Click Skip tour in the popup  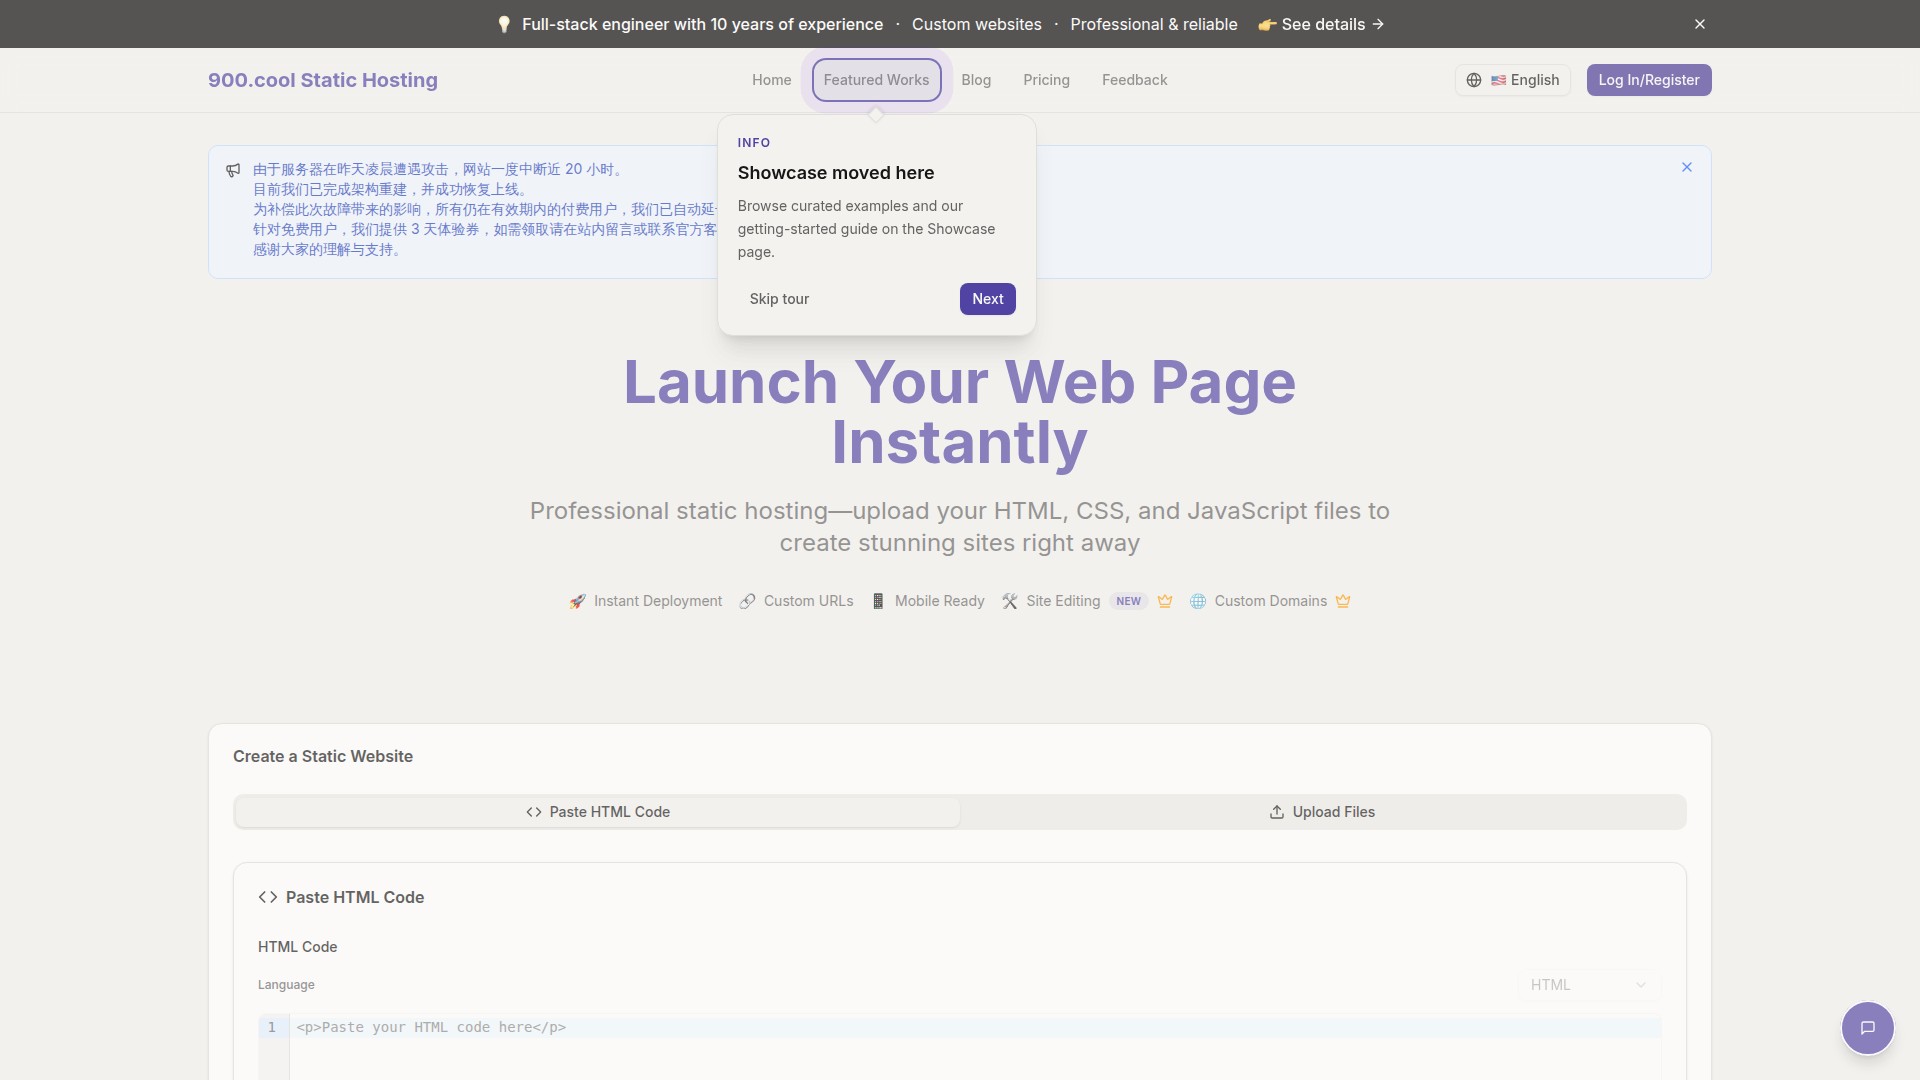(x=779, y=299)
